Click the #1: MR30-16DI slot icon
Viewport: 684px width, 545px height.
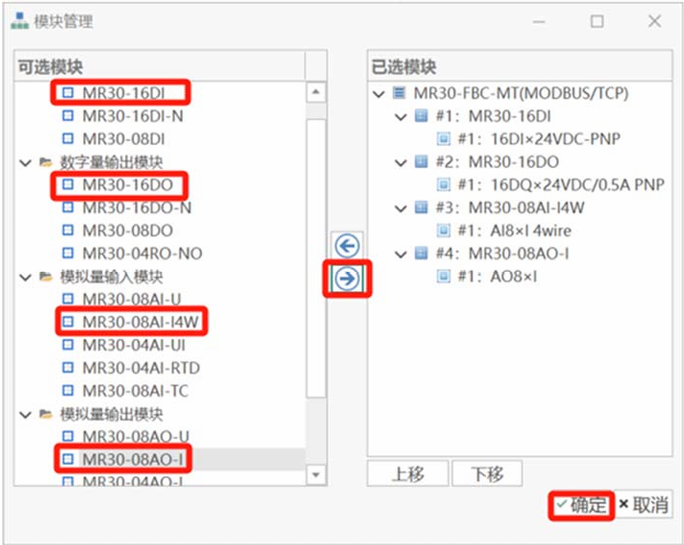421,116
